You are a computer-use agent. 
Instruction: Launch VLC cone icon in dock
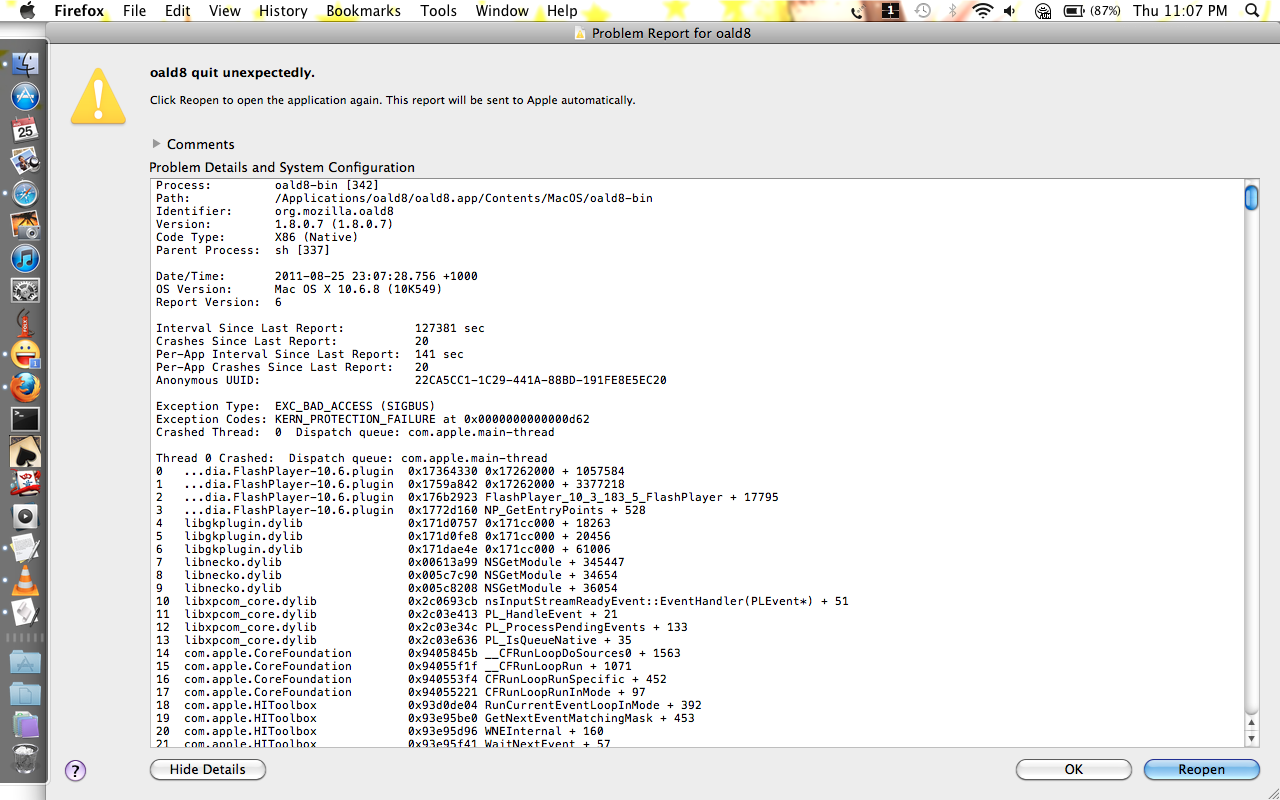pos(25,580)
